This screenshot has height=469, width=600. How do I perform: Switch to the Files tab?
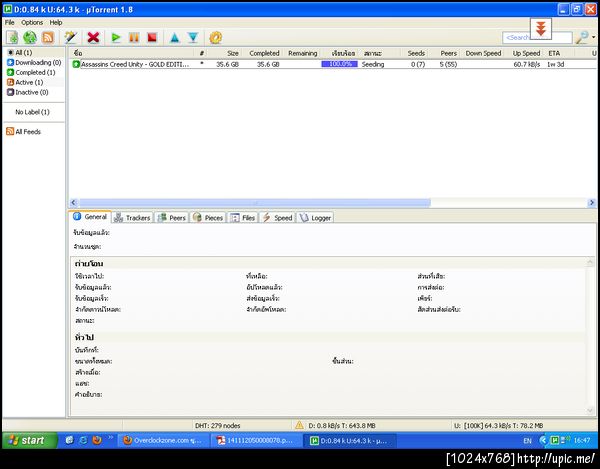243,218
